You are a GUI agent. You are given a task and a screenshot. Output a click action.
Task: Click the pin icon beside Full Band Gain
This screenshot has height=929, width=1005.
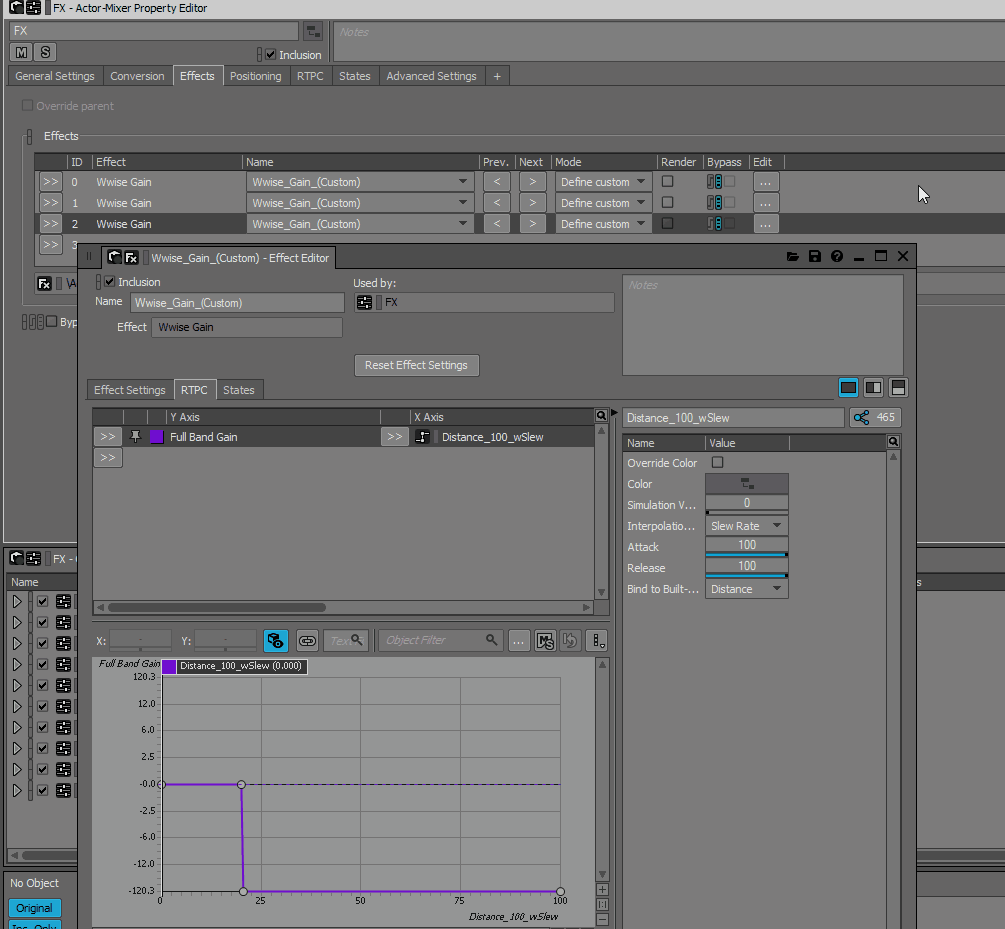[x=135, y=437]
